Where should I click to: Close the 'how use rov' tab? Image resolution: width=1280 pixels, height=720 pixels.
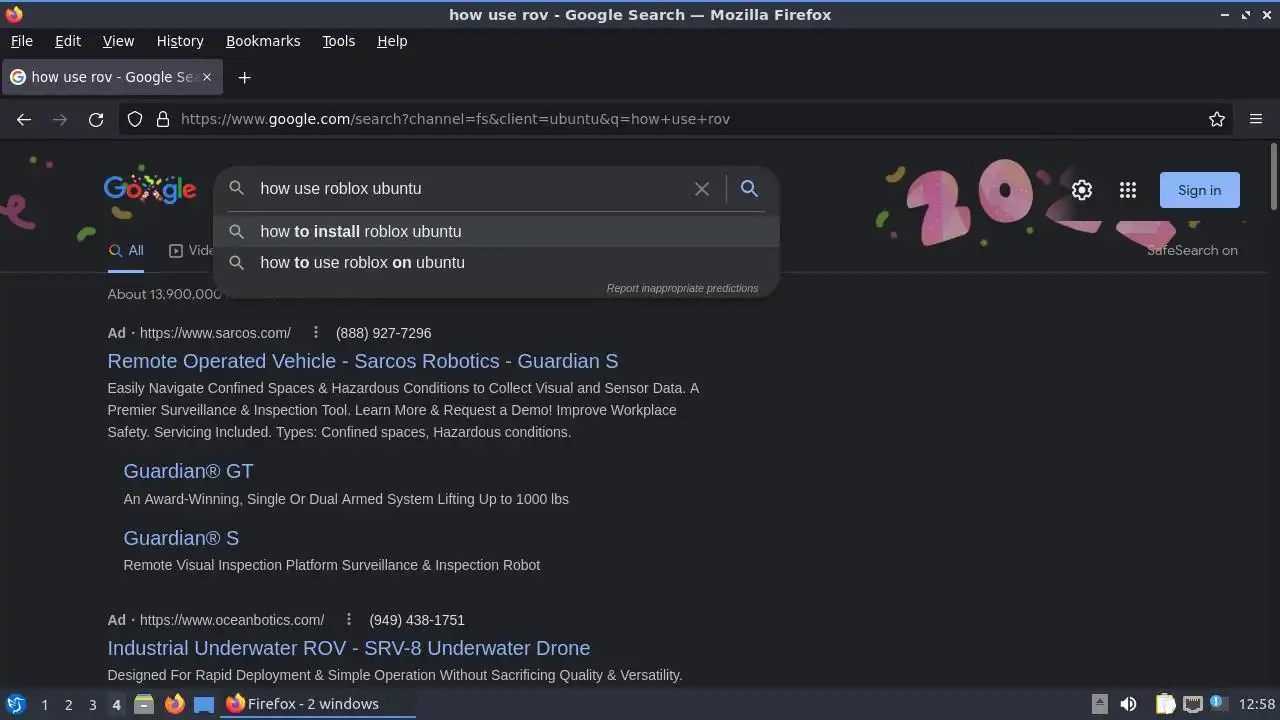206,77
